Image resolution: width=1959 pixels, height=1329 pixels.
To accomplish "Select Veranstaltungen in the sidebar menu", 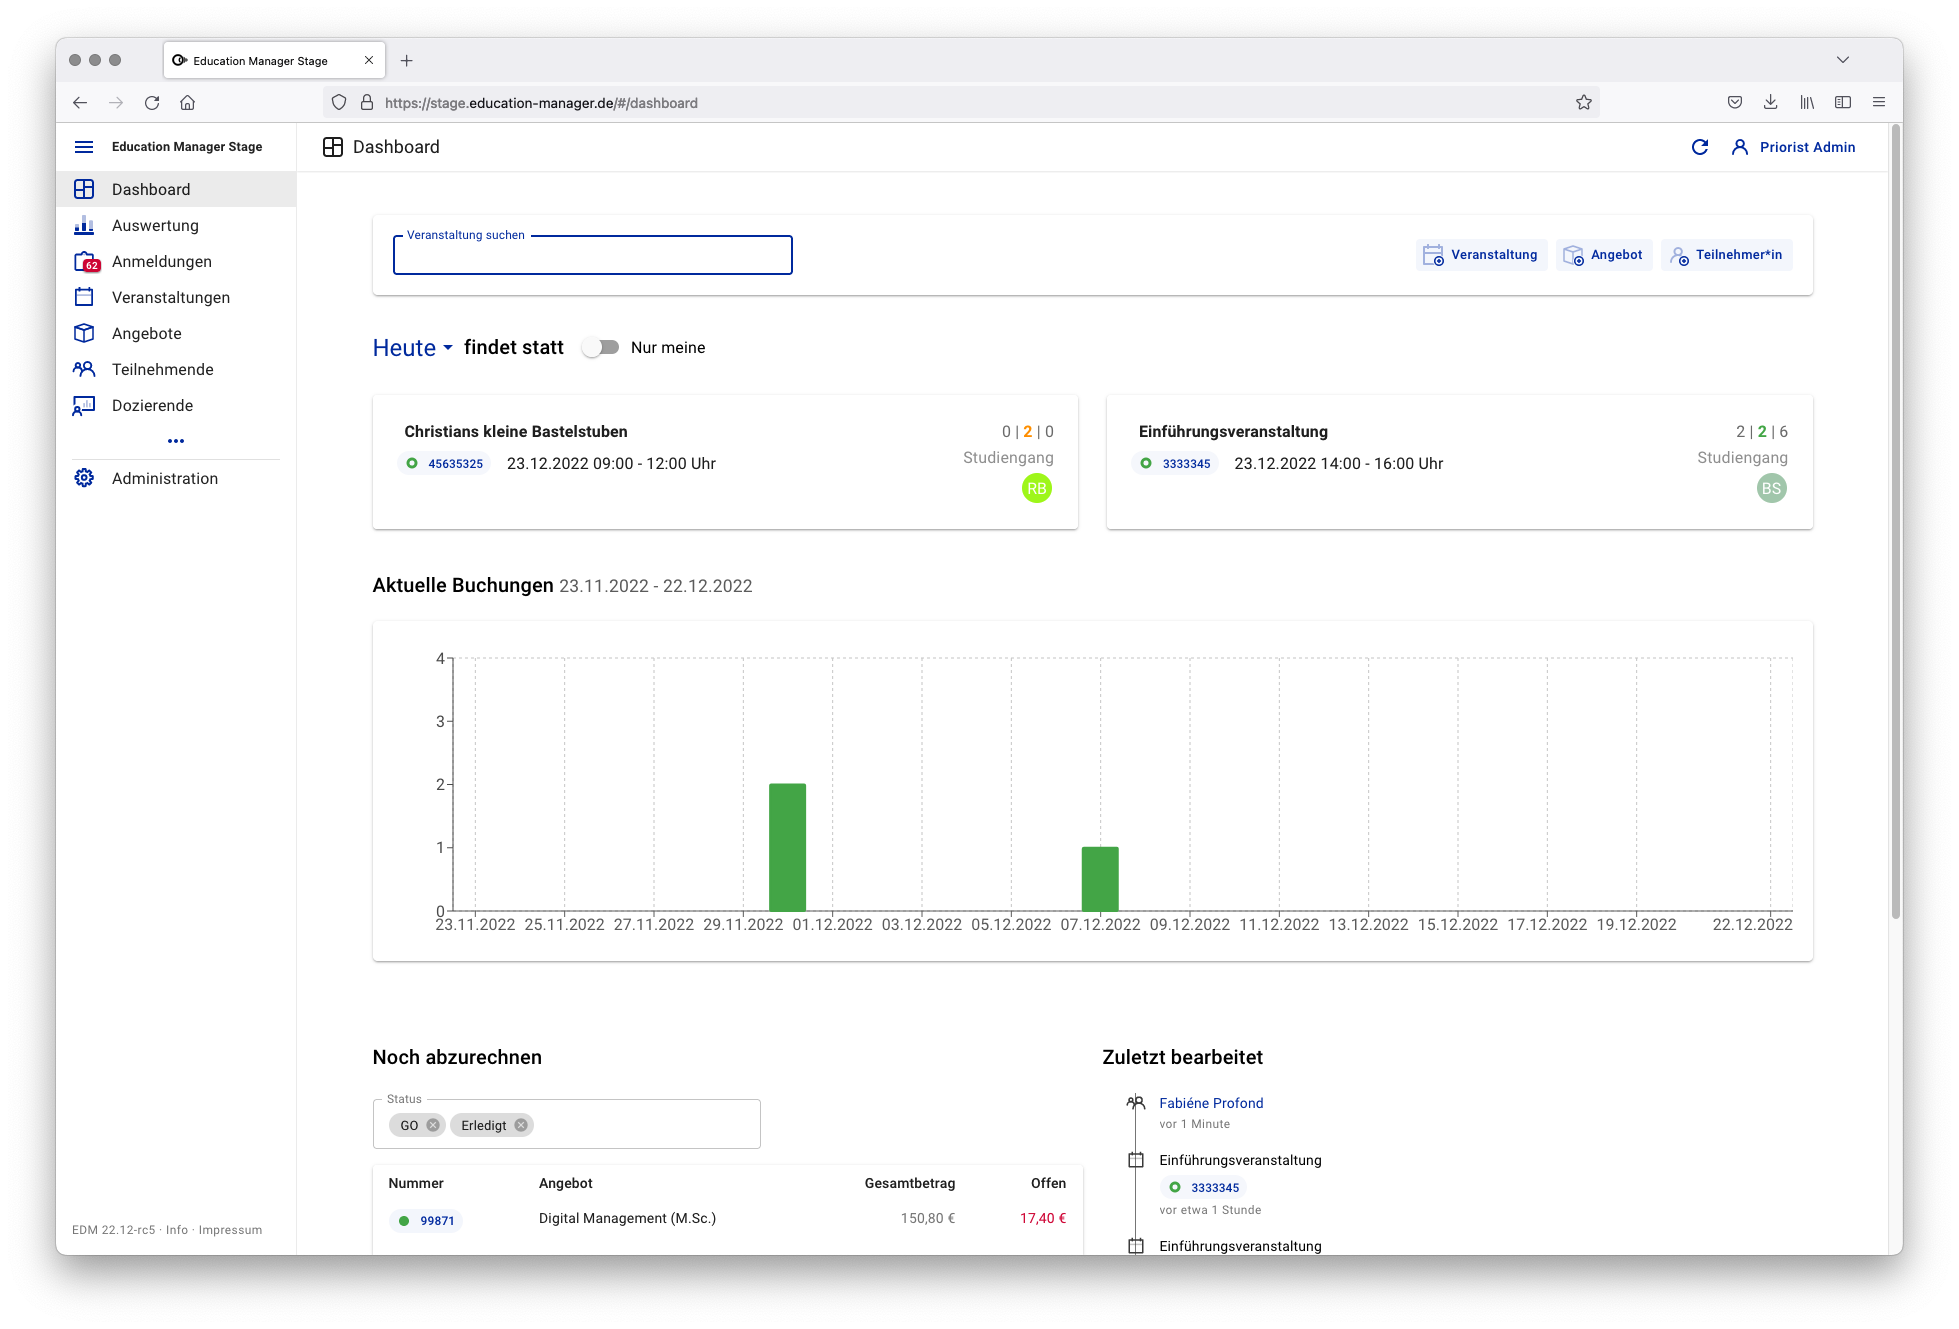I will click(x=170, y=297).
